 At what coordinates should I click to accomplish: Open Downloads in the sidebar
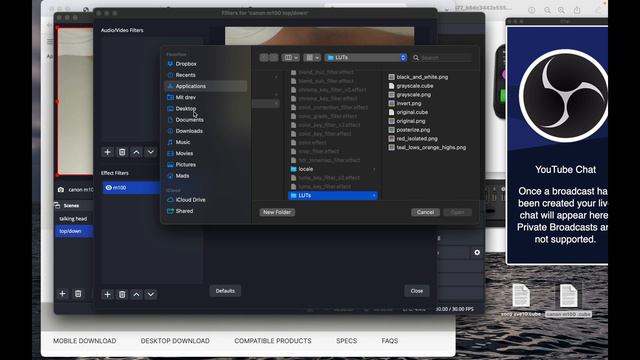click(189, 131)
